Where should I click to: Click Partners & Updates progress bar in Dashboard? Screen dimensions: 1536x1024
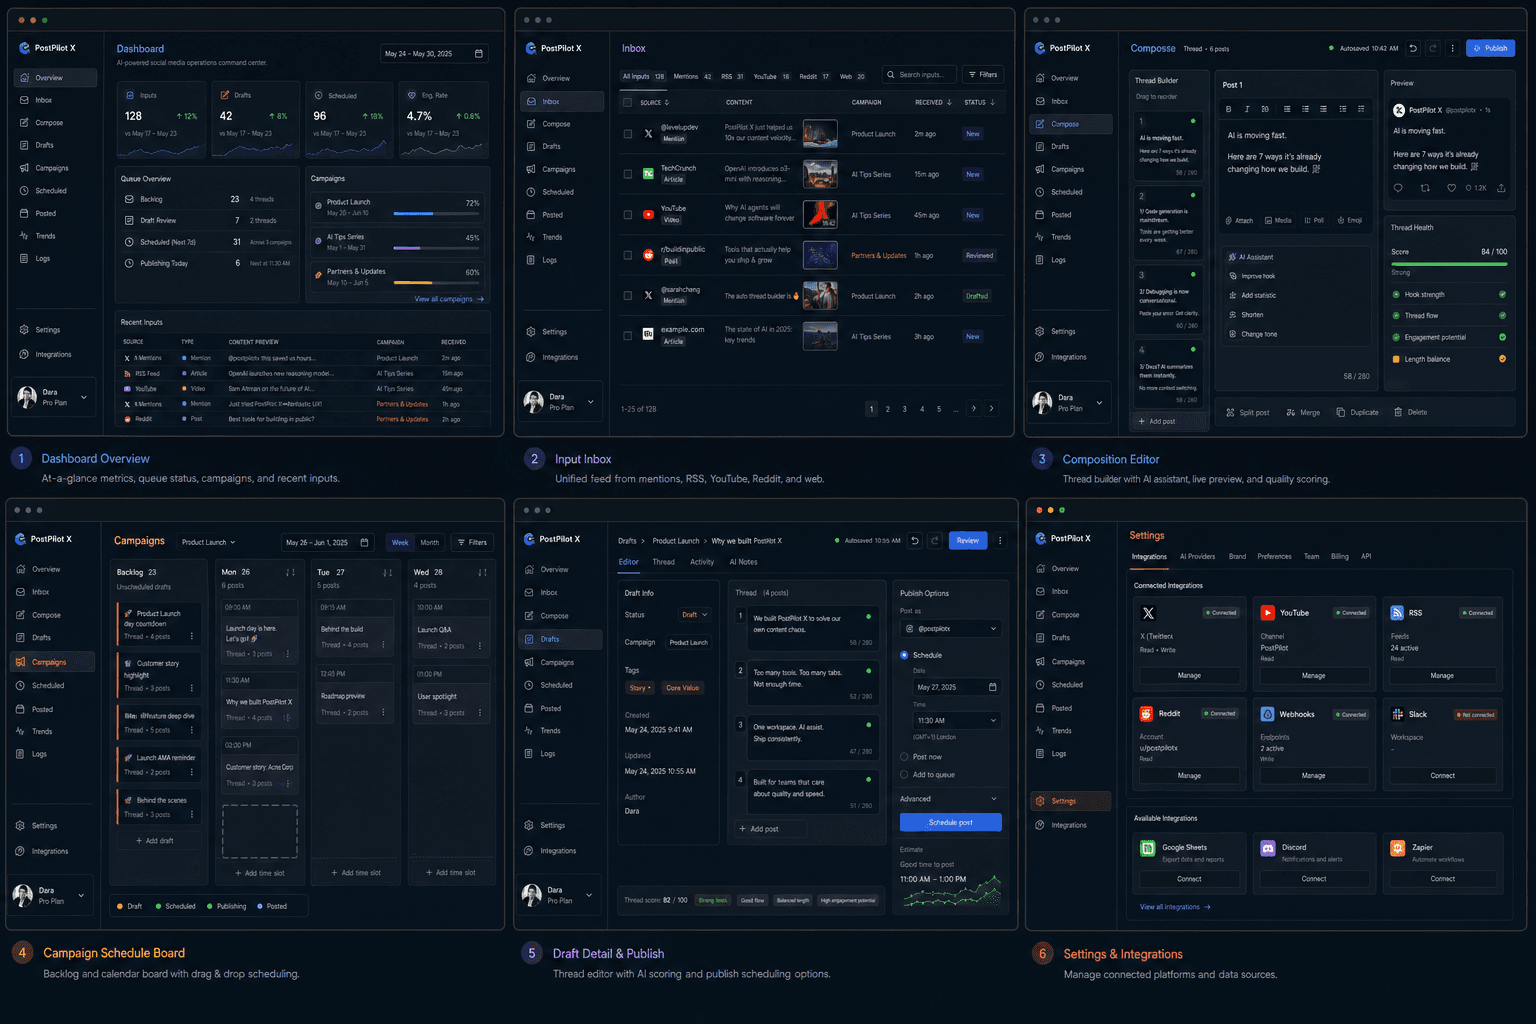point(436,283)
